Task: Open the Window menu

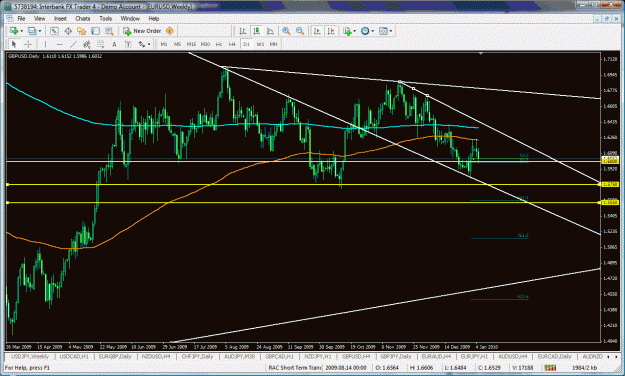Action: click(x=130, y=19)
